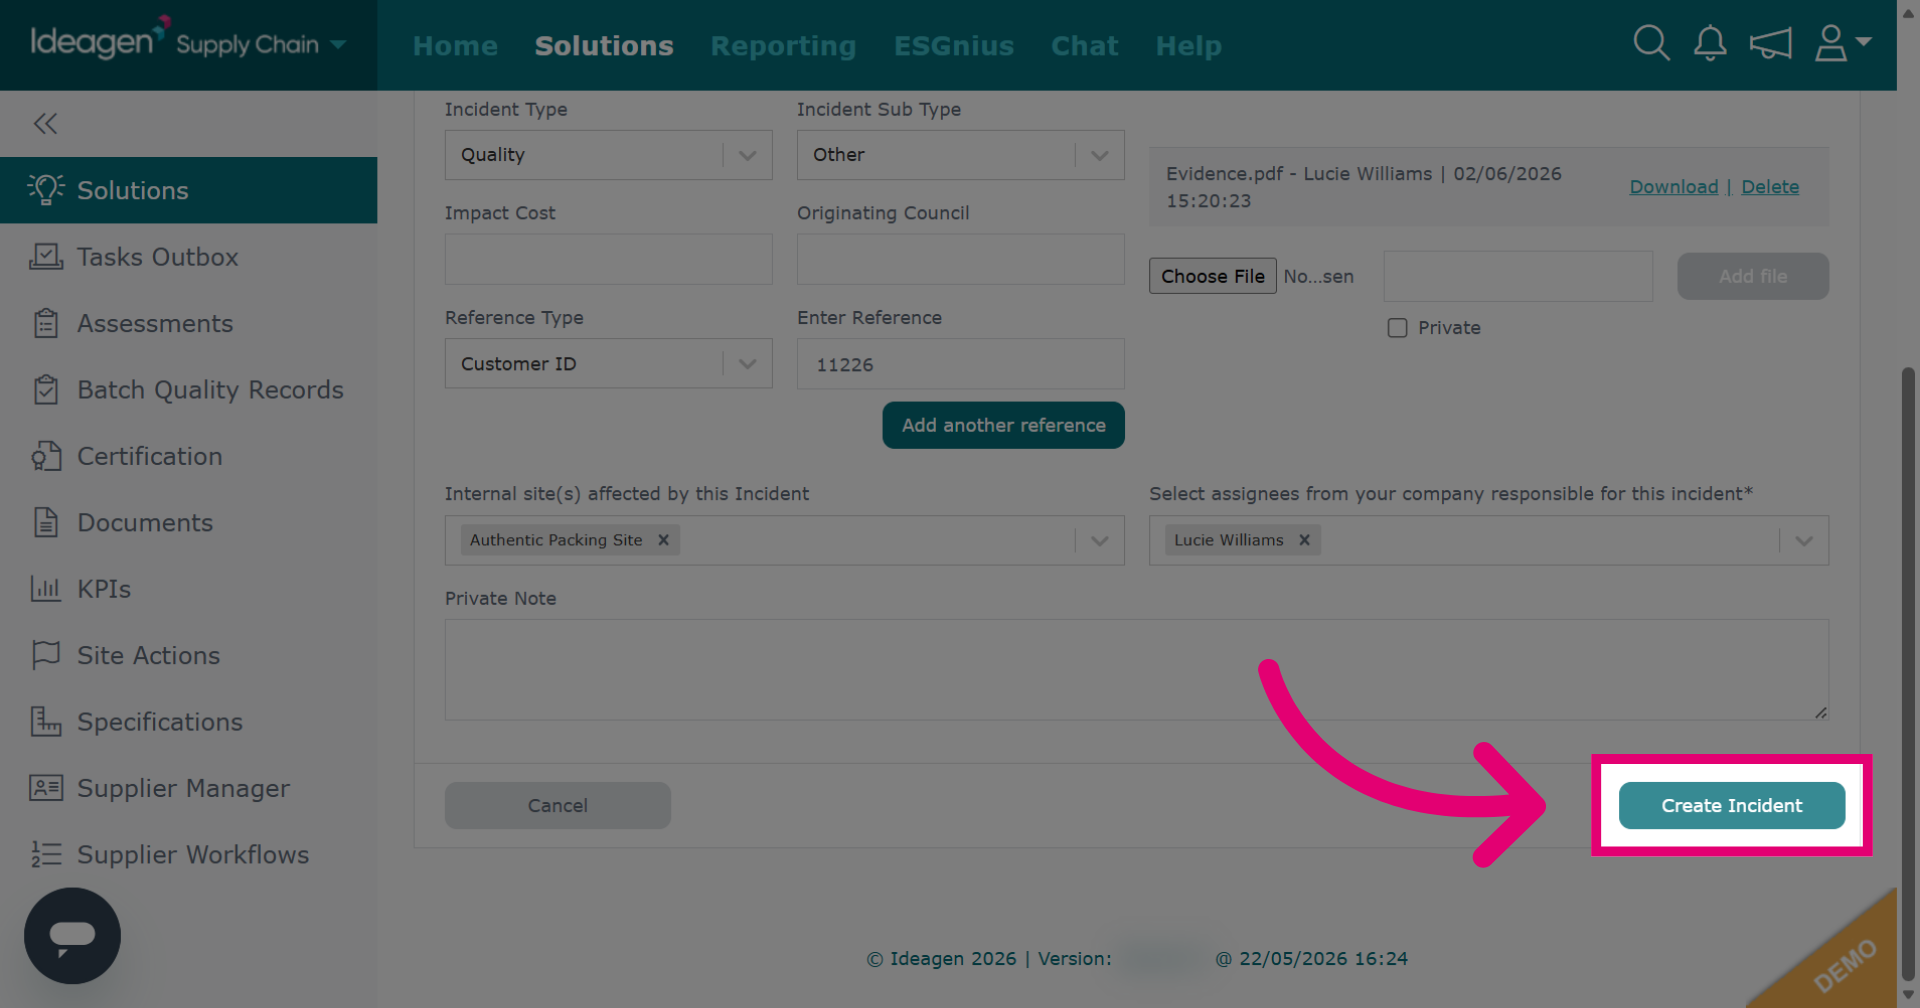The height and width of the screenshot is (1008, 1920).
Task: Click the Ideagen logo
Action: [x=99, y=40]
